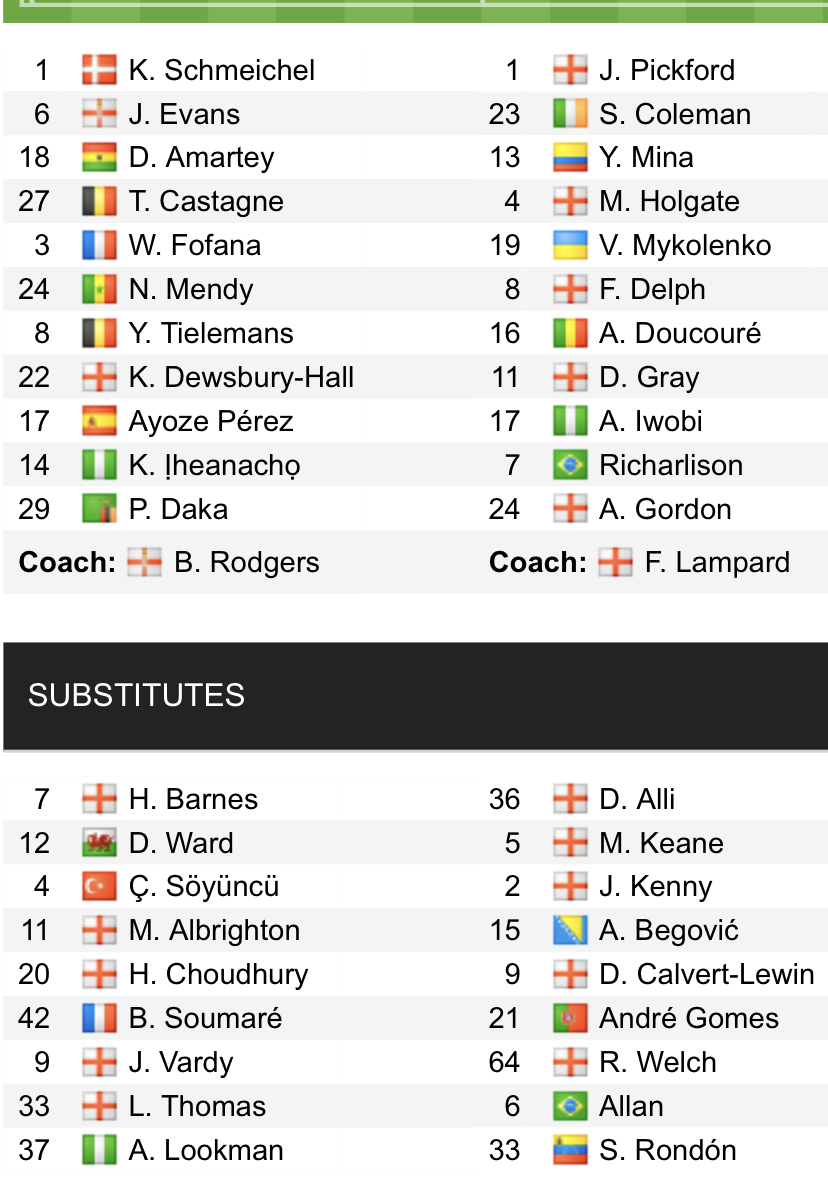Click the Turkish flag beside Ç. Söyüncü
The height and width of the screenshot is (1190, 828).
[x=99, y=887]
